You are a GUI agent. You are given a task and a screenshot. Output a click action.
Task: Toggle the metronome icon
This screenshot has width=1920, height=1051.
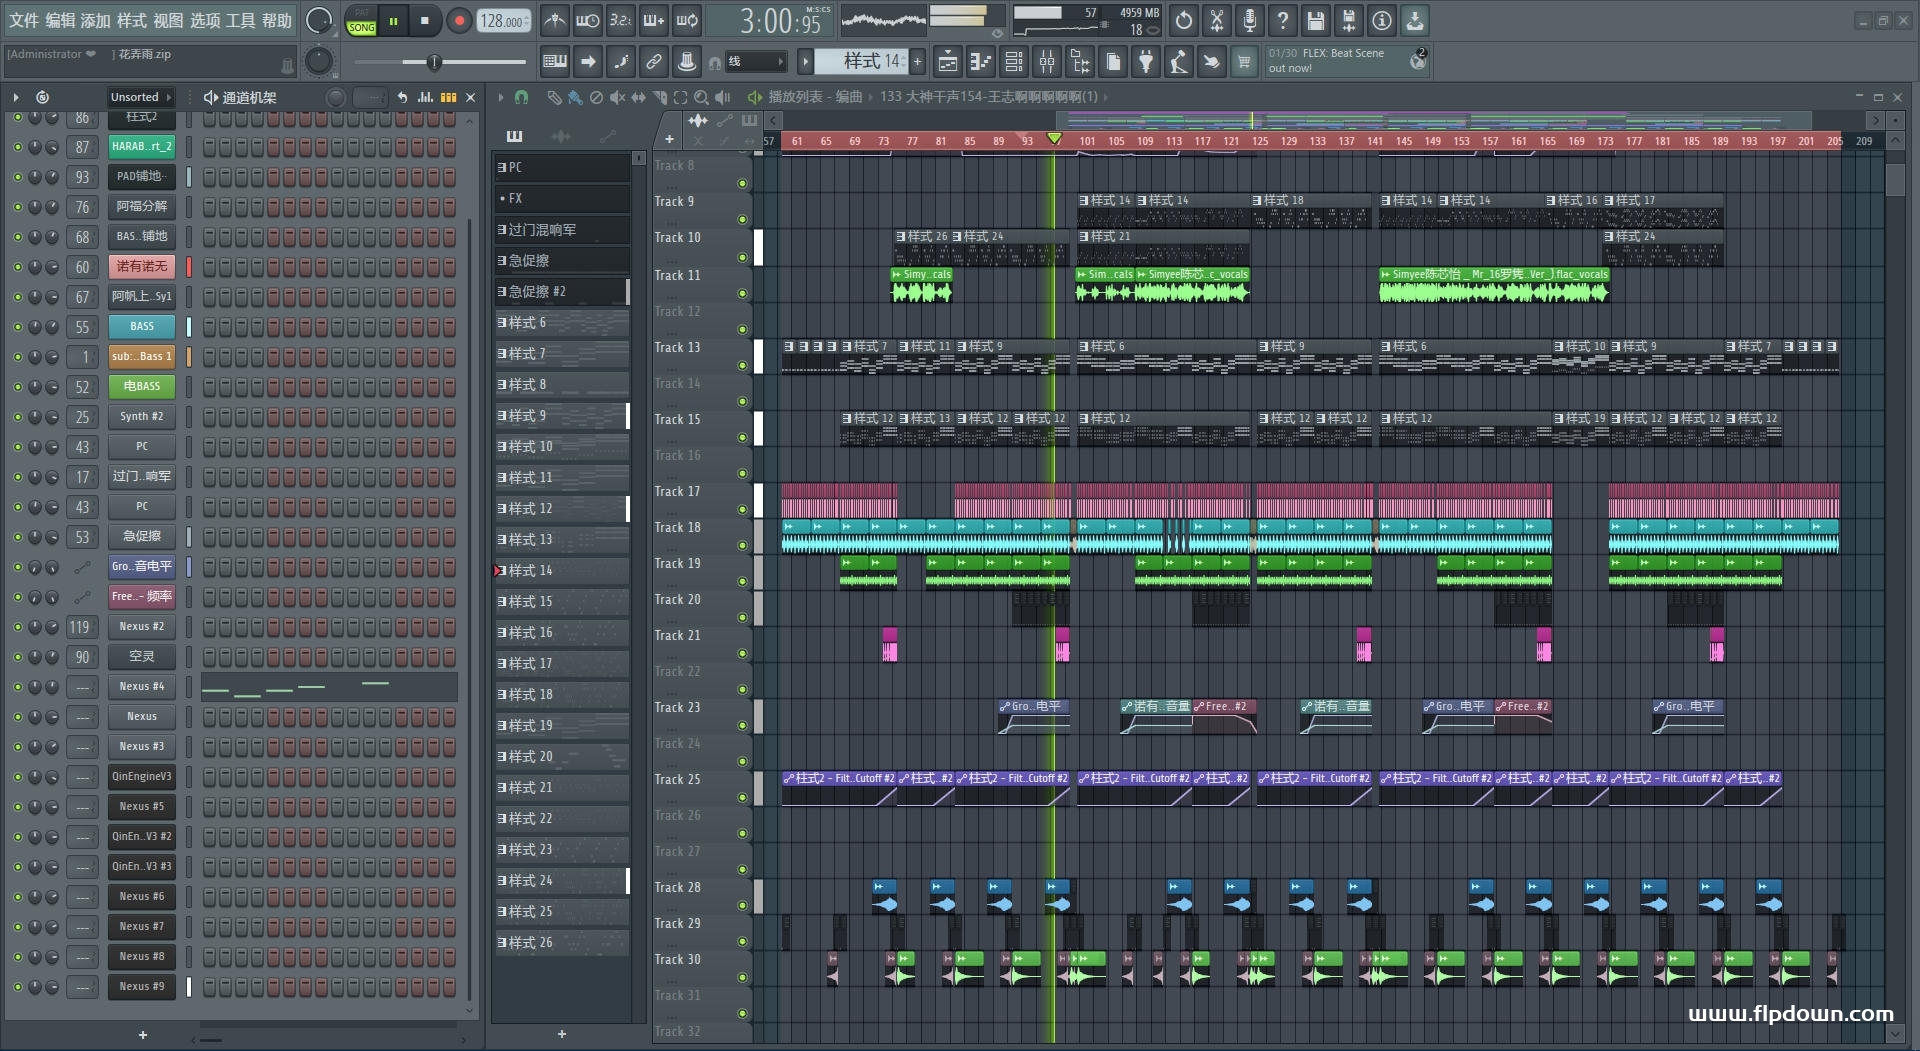tap(555, 21)
